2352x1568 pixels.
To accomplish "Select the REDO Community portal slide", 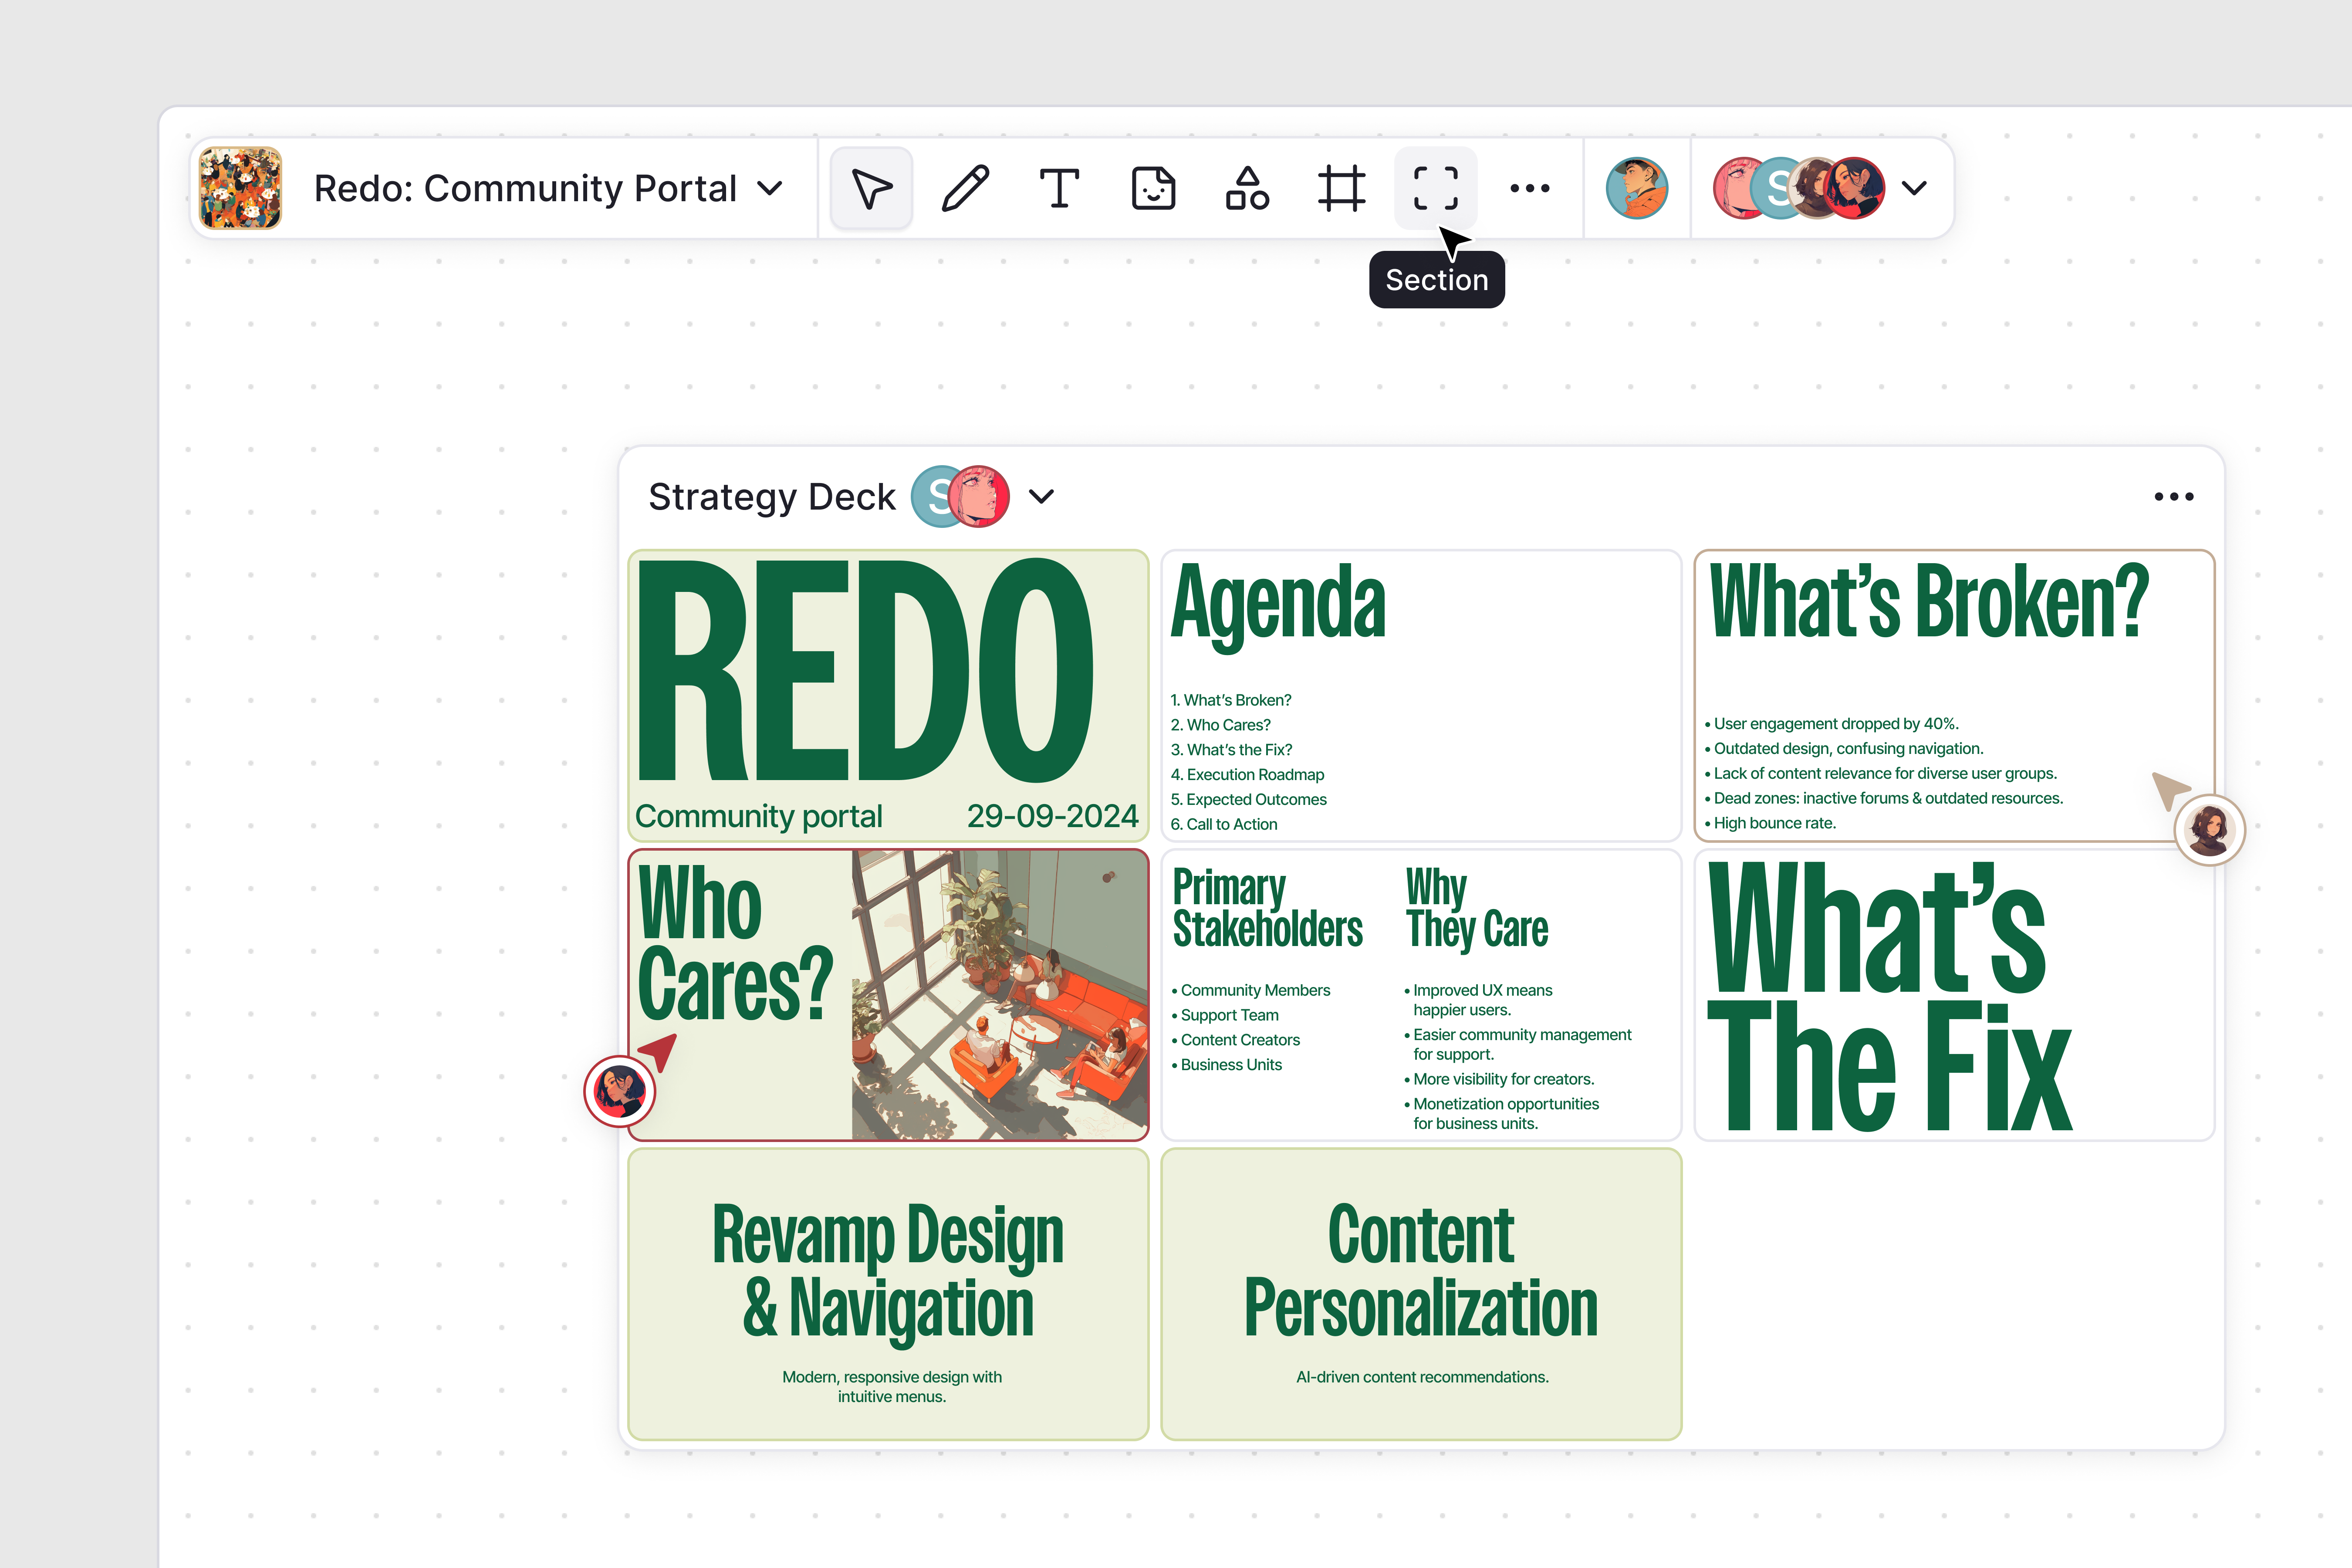I will pyautogui.click(x=888, y=695).
